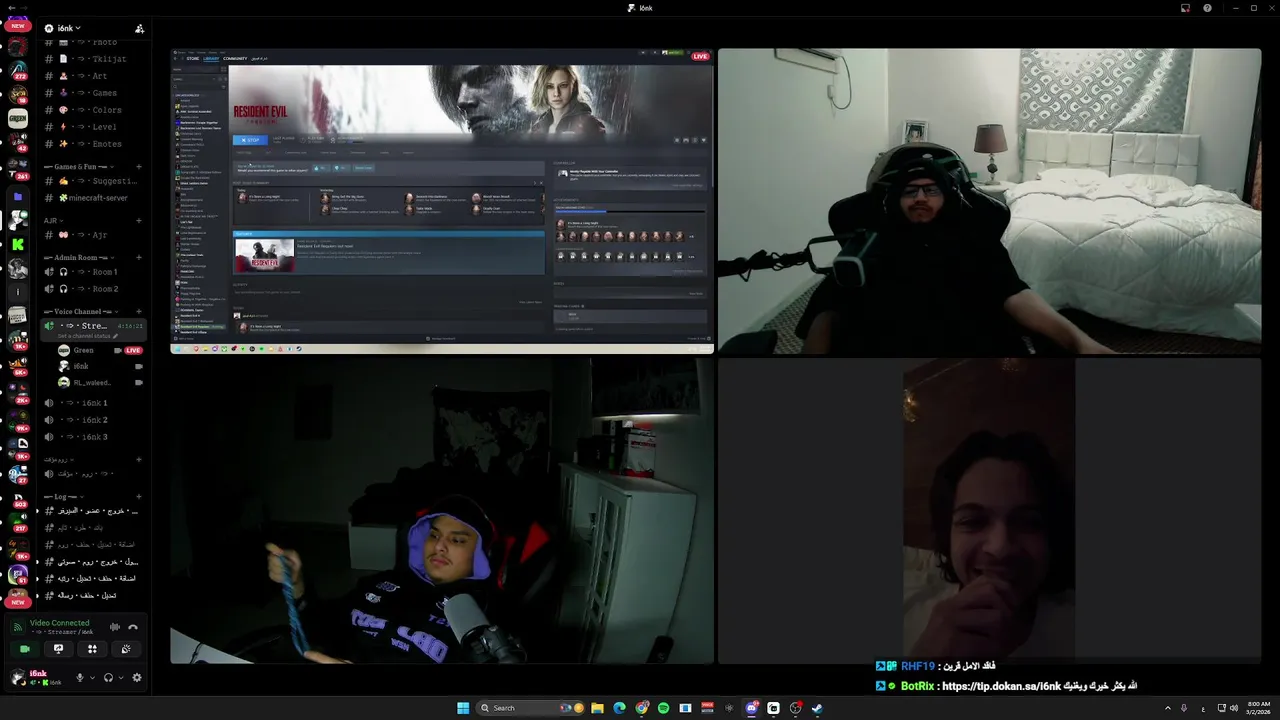The height and width of the screenshot is (720, 1280).
Task: Add a channel to Log category
Action: point(139,496)
